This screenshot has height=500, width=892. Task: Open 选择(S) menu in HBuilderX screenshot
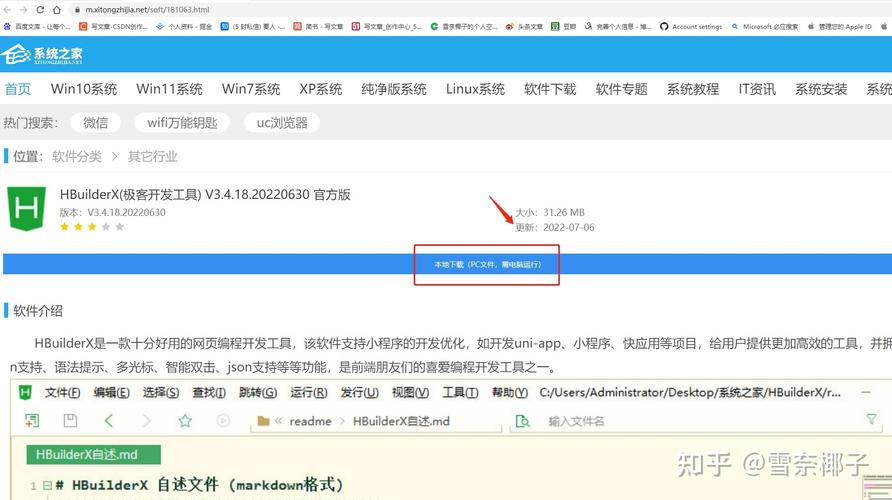(x=161, y=392)
